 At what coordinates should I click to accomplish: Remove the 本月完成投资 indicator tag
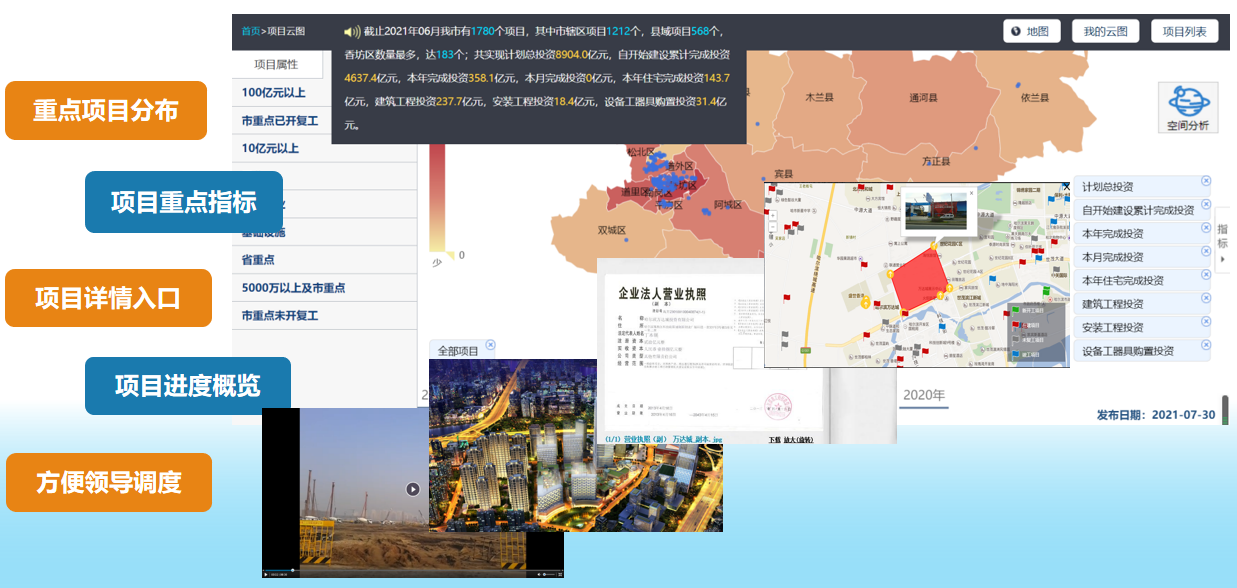pos(1205,251)
